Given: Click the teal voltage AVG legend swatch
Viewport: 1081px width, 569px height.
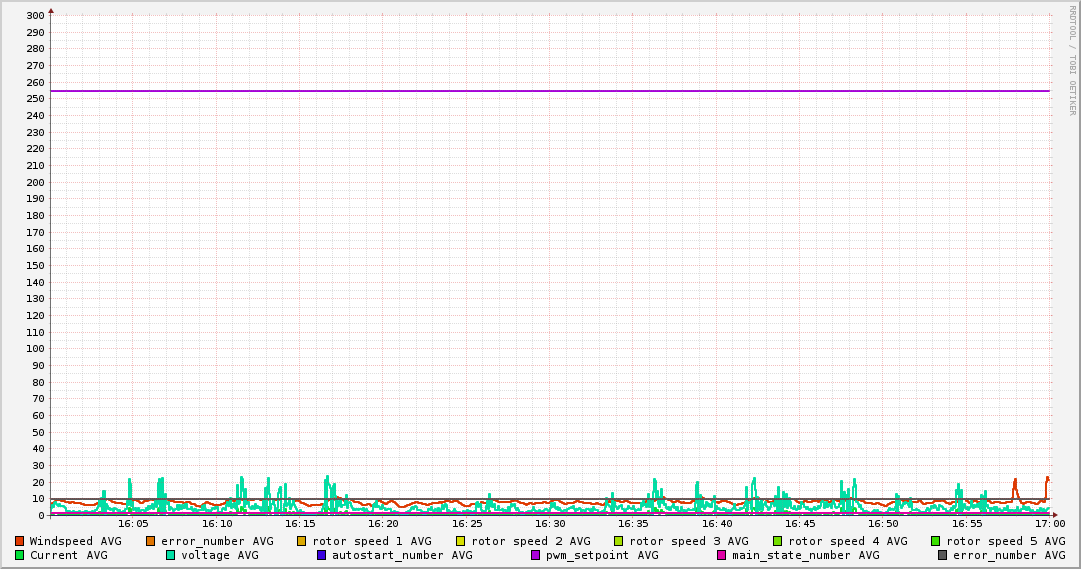Looking at the screenshot, I should click(170, 555).
